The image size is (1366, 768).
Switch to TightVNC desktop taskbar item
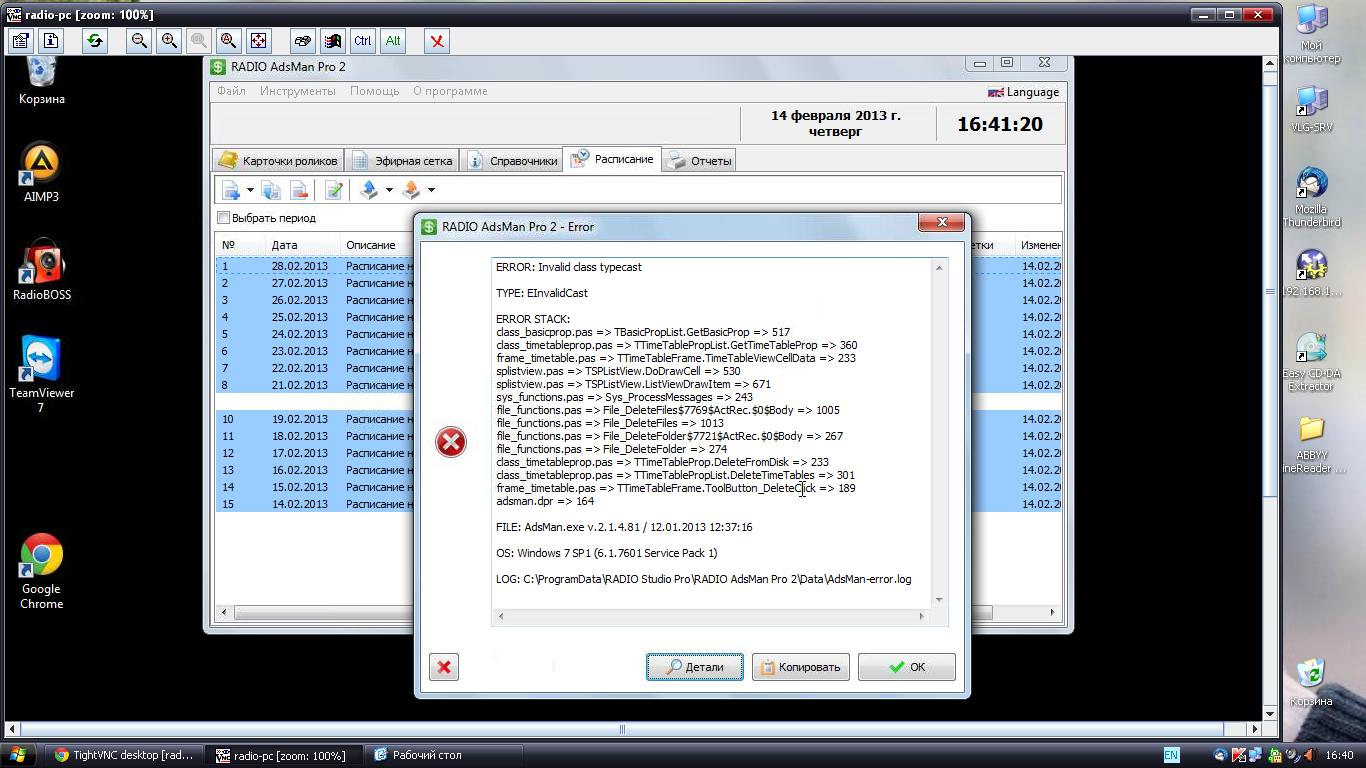tap(125, 755)
